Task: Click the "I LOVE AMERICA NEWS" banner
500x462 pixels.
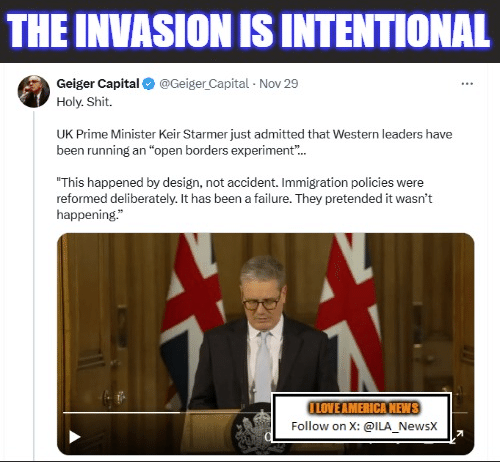Action: pyautogui.click(x=364, y=408)
